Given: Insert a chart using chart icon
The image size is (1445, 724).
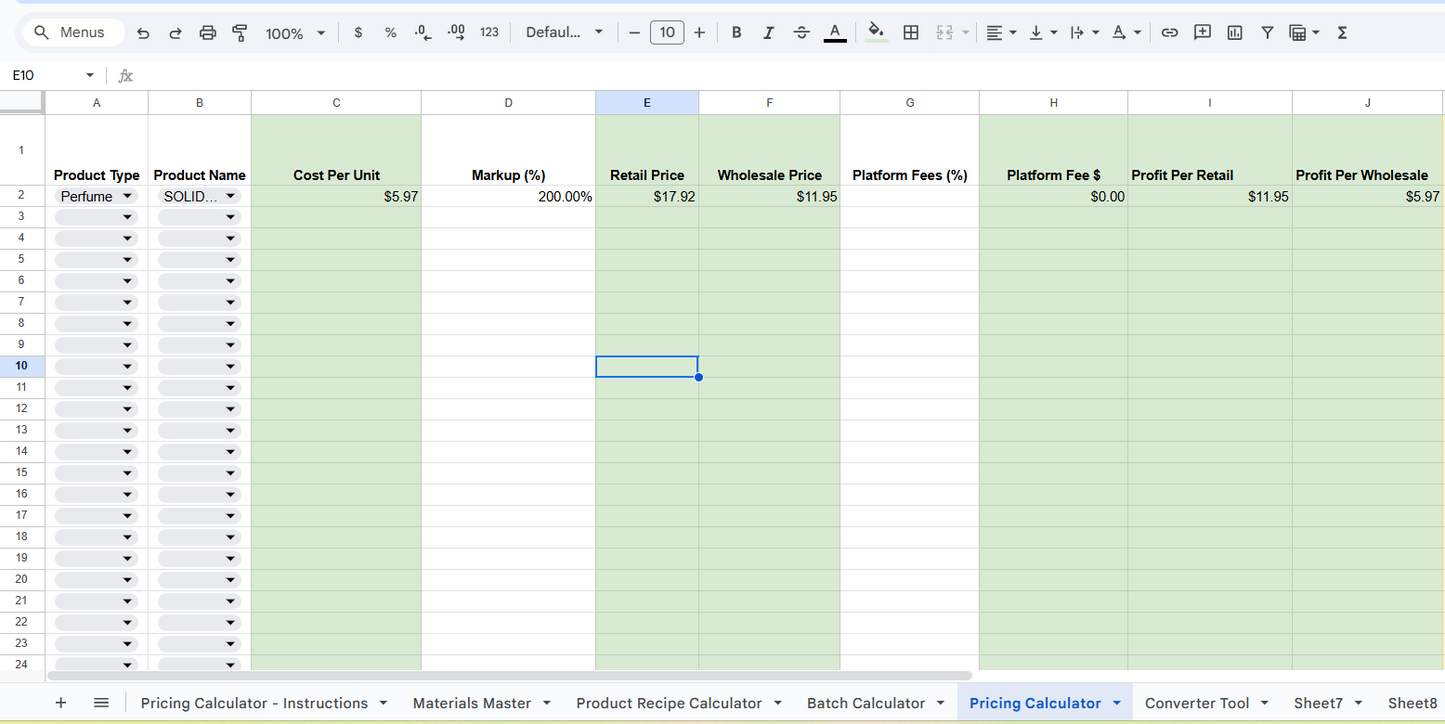Looking at the screenshot, I should tap(1235, 33).
